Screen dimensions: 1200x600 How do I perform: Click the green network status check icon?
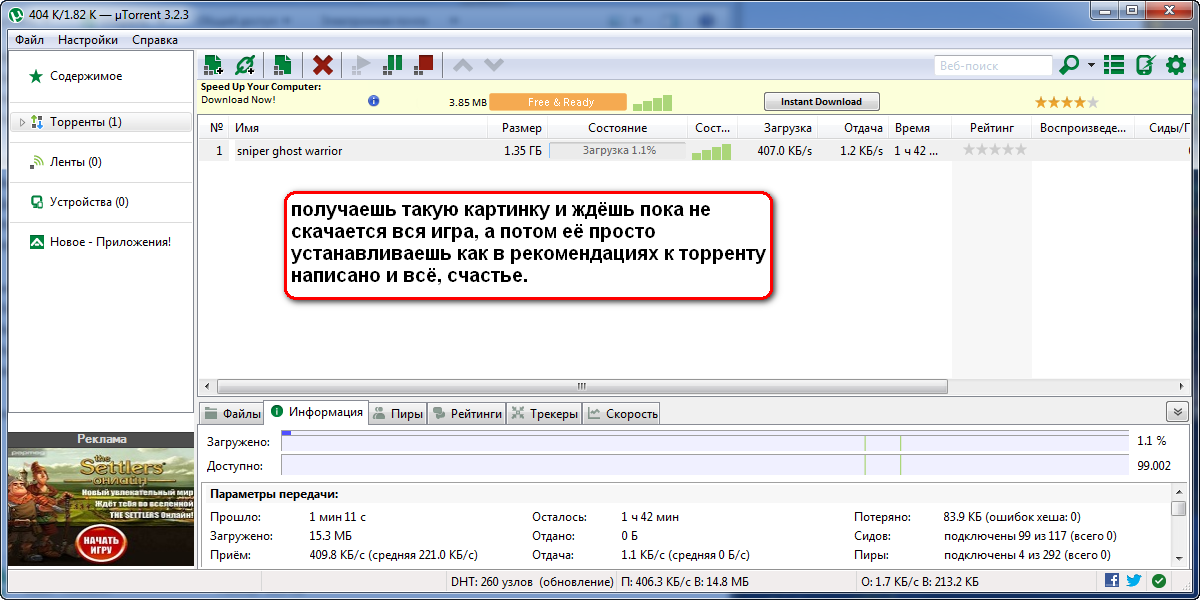[1159, 580]
